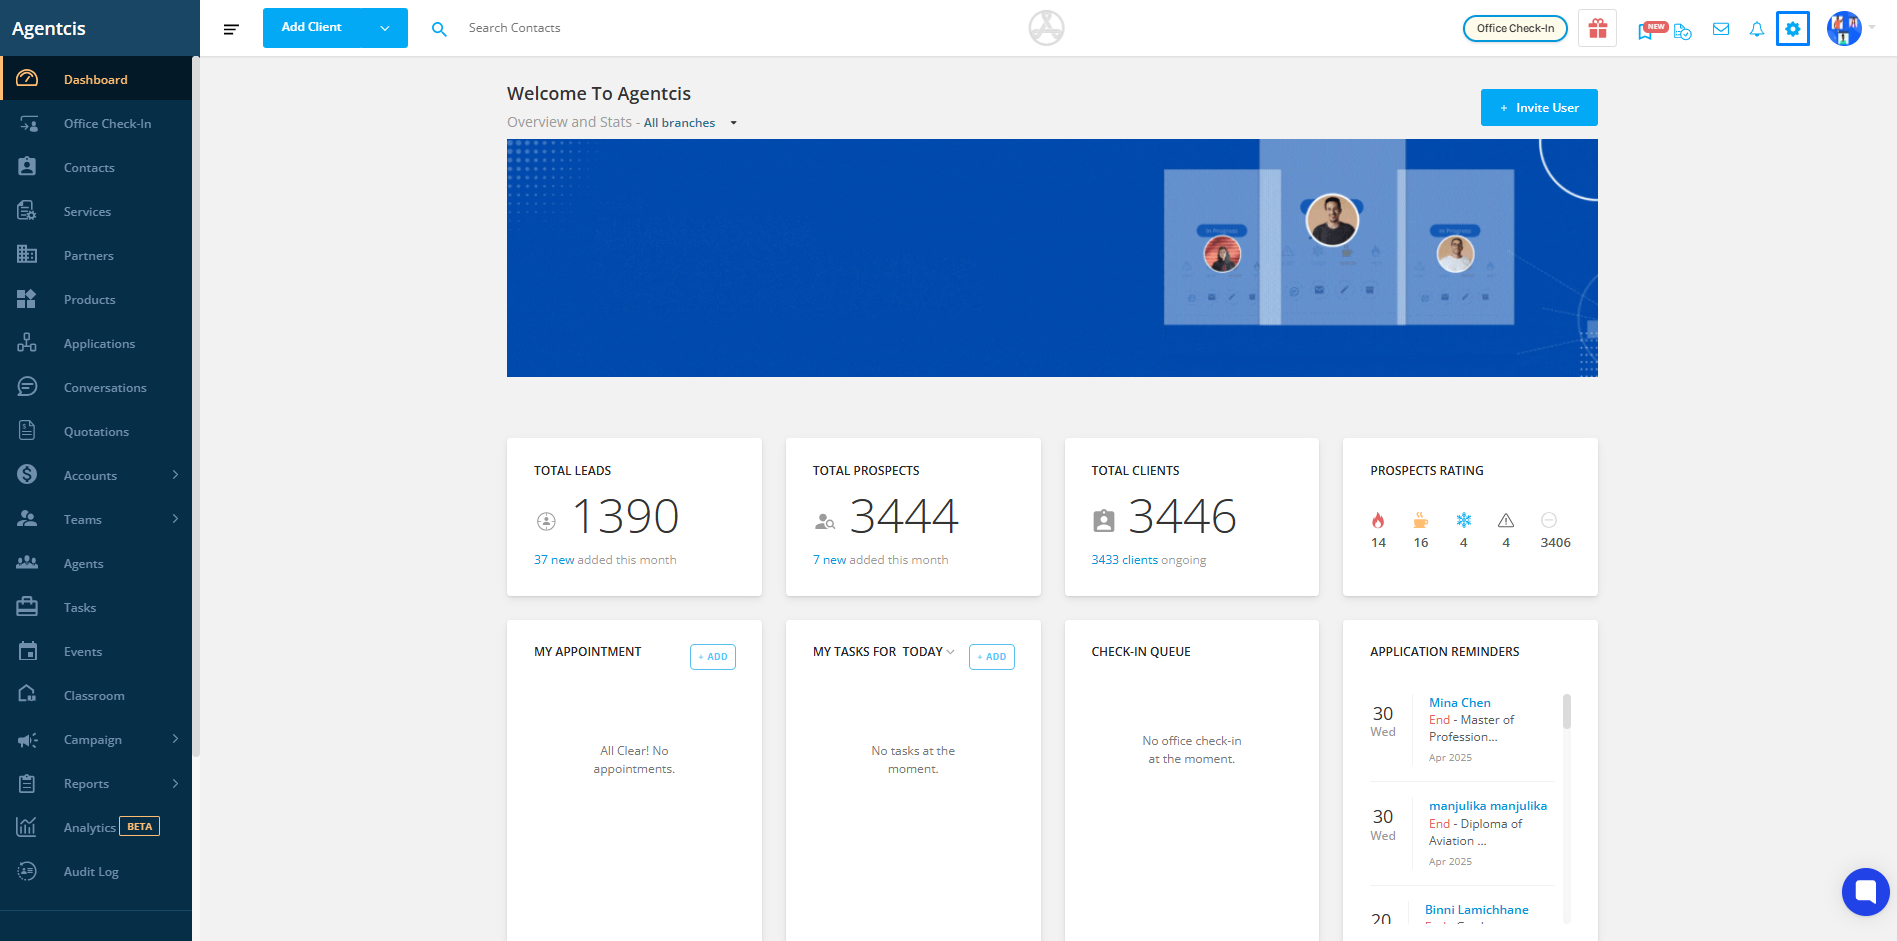This screenshot has height=941, width=1897.
Task: Open the gift box icon in header
Action: [x=1598, y=28]
